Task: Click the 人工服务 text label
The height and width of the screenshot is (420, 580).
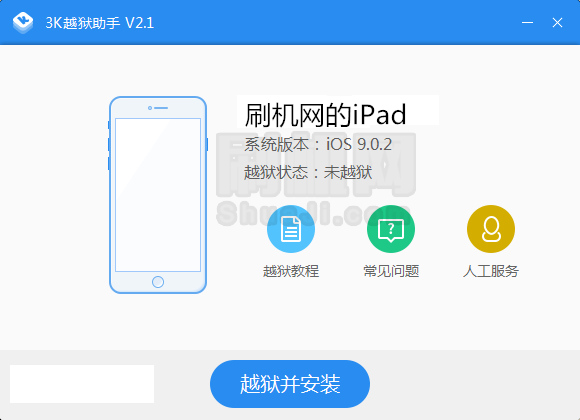Action: 491,271
